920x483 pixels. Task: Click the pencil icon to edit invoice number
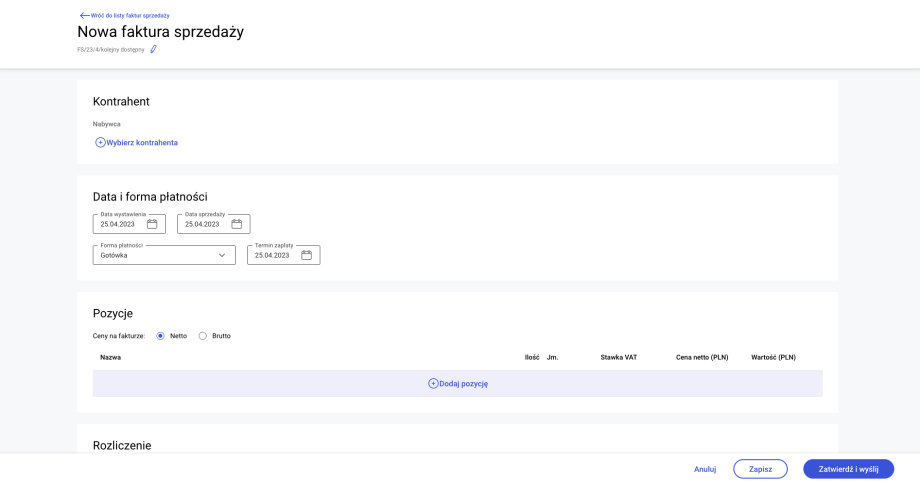tap(153, 49)
